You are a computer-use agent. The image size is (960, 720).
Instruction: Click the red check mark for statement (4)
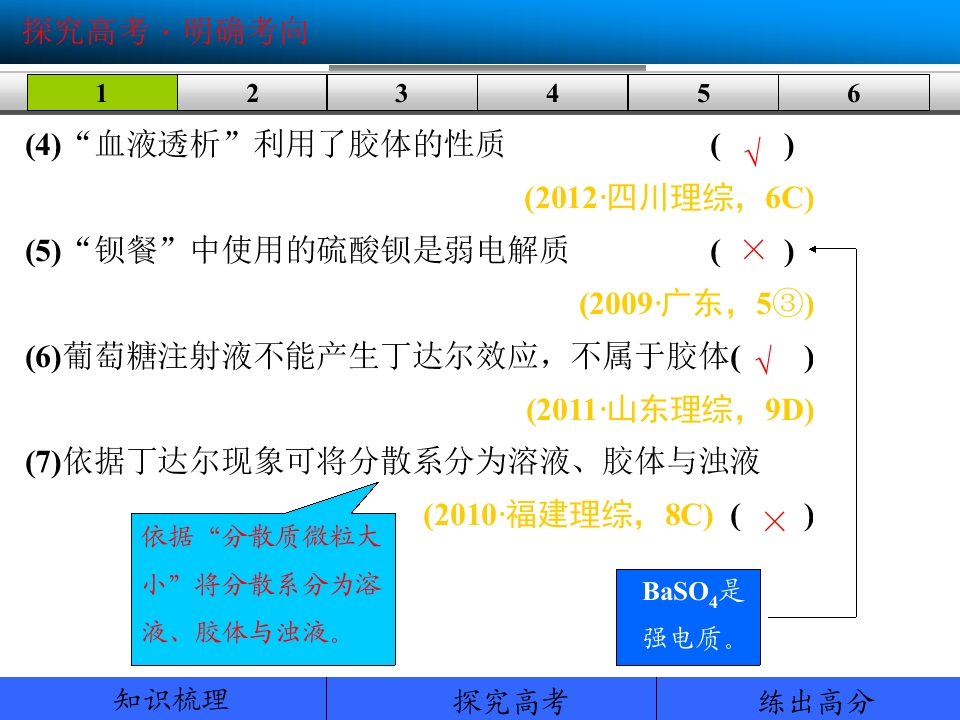tap(753, 151)
